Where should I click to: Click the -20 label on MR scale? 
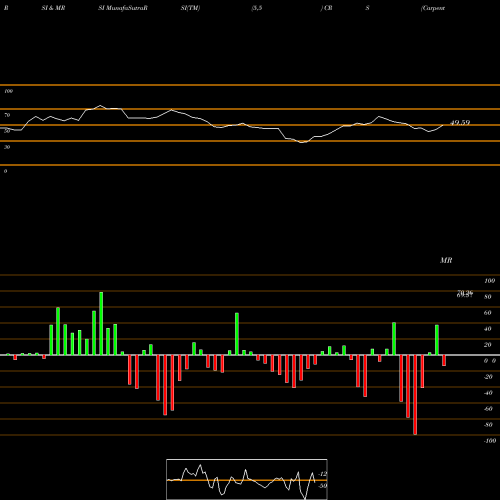488,377
